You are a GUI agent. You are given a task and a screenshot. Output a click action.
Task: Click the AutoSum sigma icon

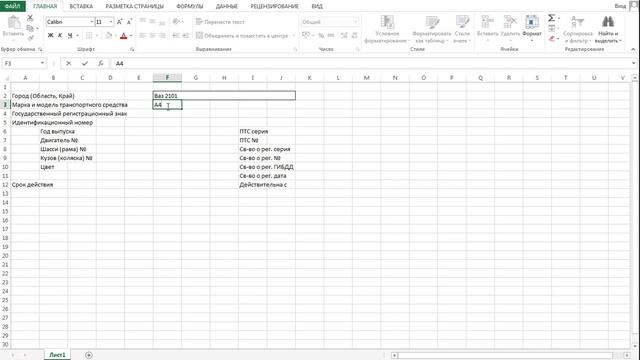(551, 18)
